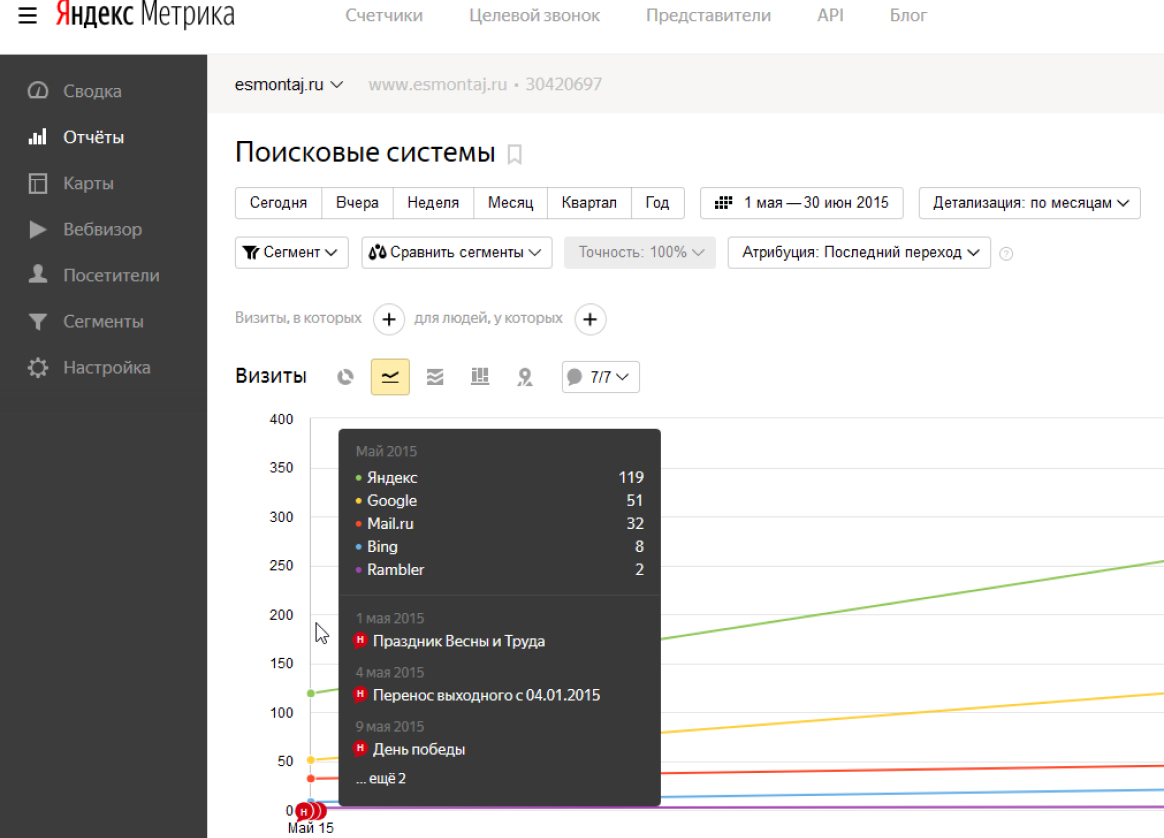This screenshot has height=838, width=1164.
Task: Open Сводка in the sidebar
Action: point(74,91)
